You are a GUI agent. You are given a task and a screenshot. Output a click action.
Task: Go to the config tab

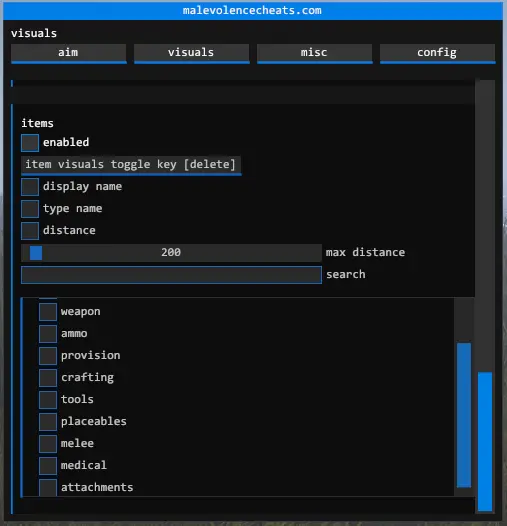(x=437, y=53)
